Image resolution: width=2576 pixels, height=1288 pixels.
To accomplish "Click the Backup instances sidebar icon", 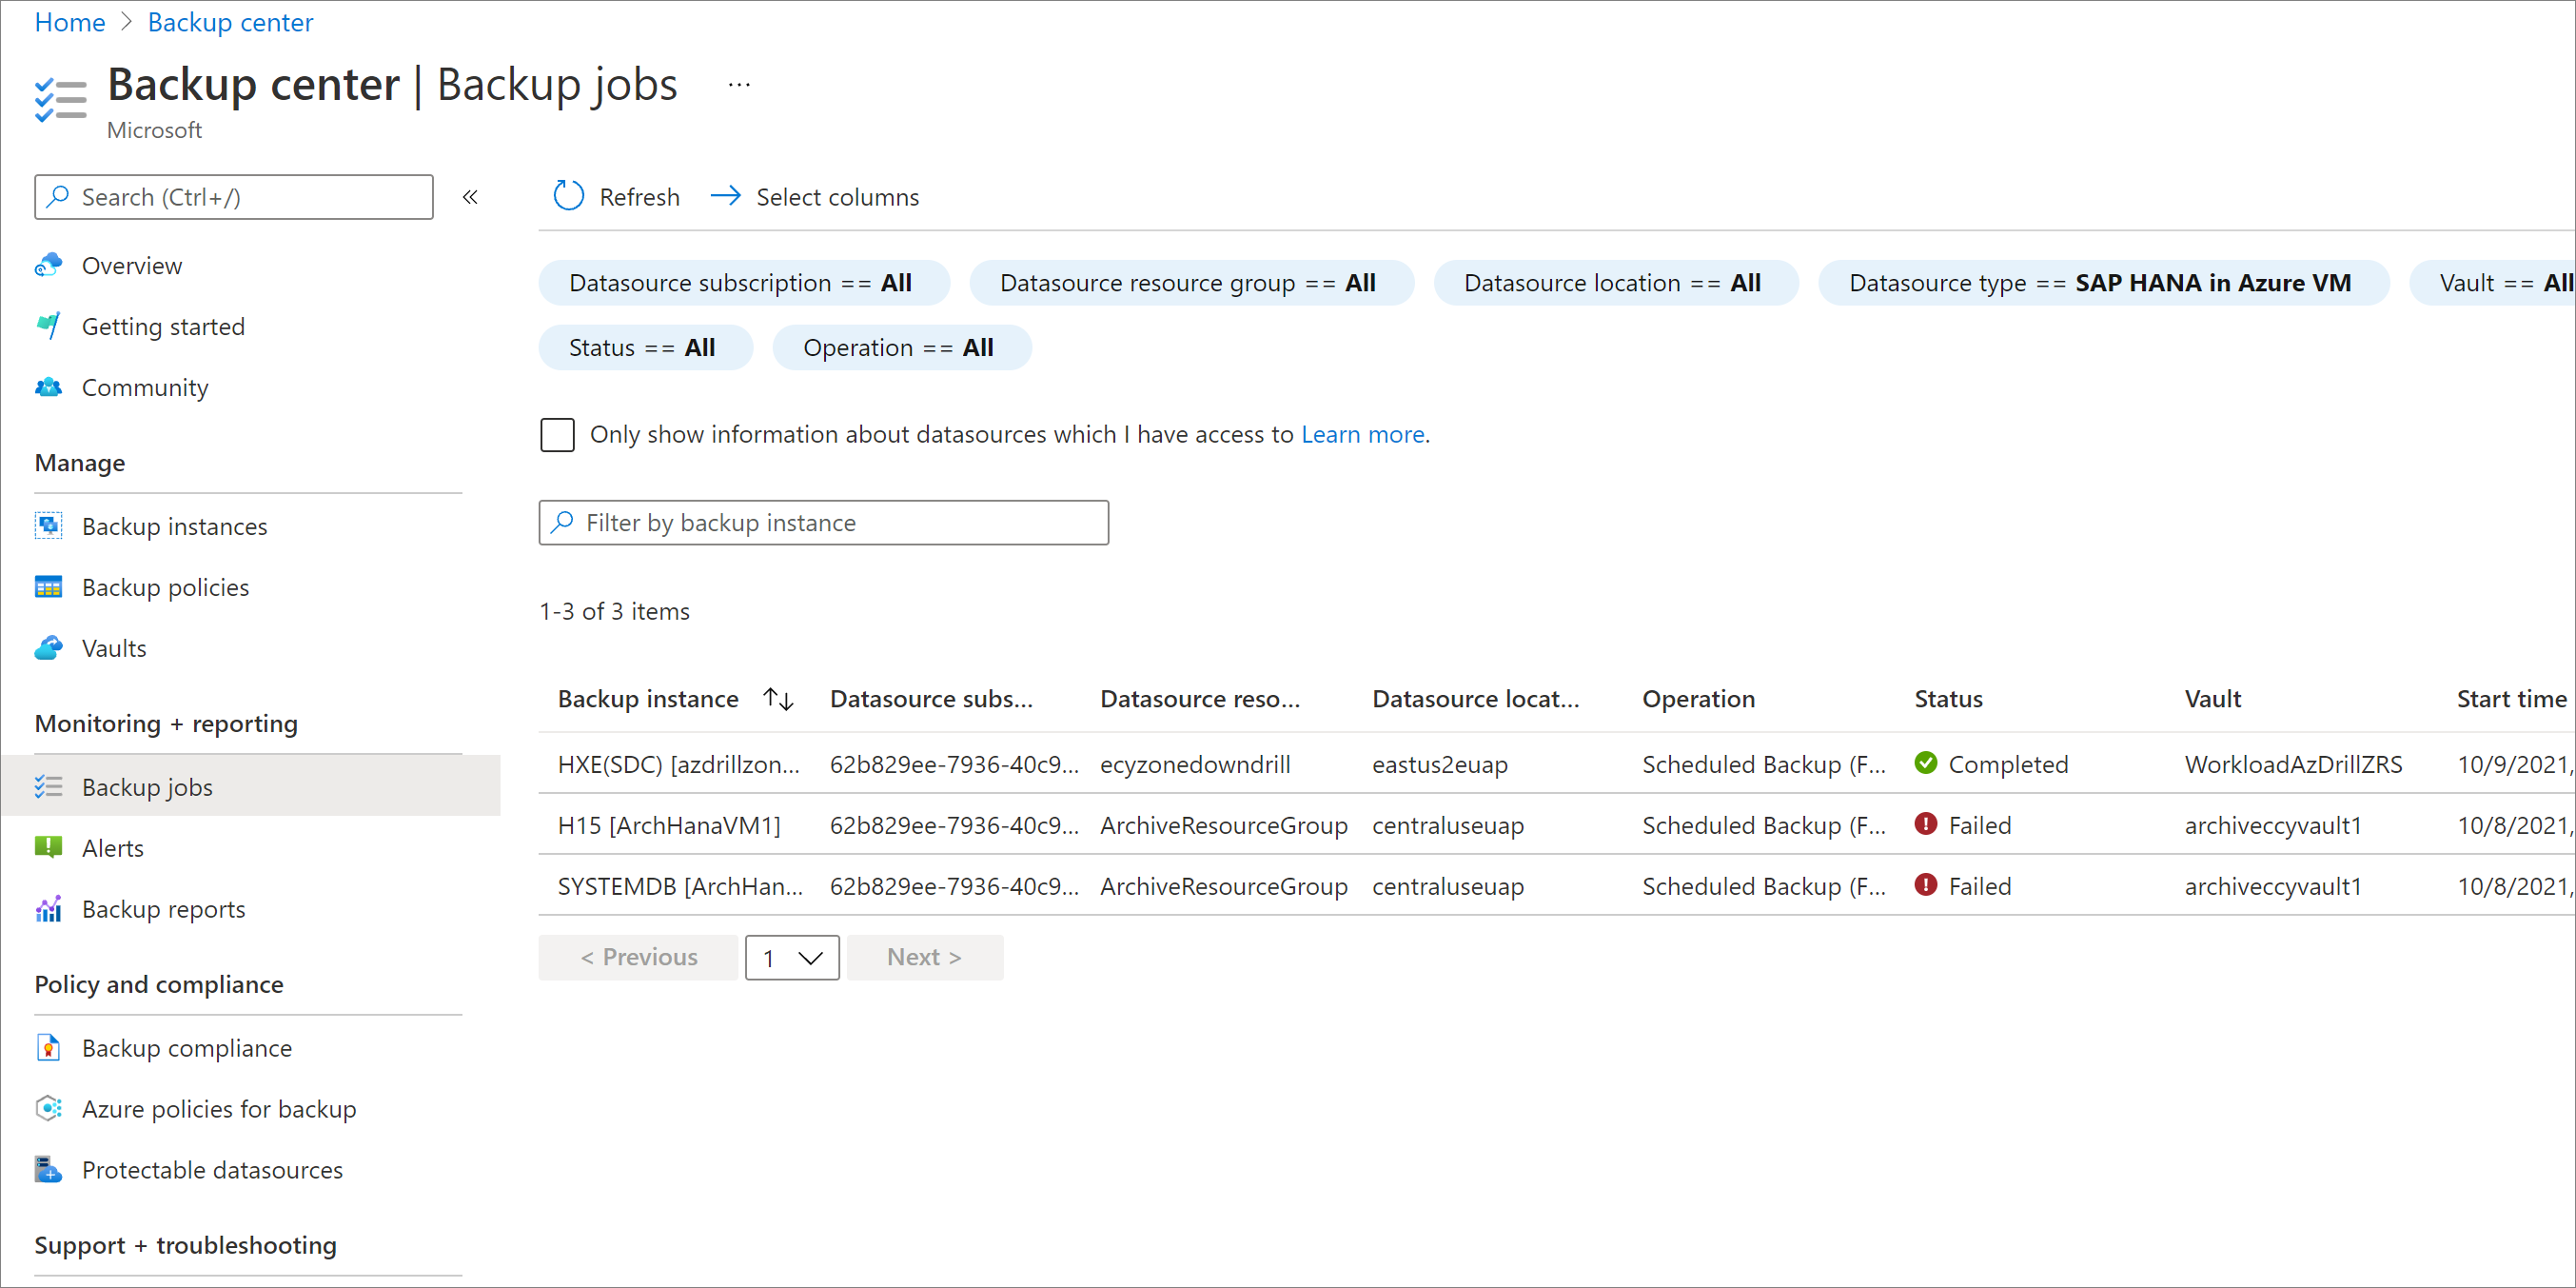I will click(49, 525).
